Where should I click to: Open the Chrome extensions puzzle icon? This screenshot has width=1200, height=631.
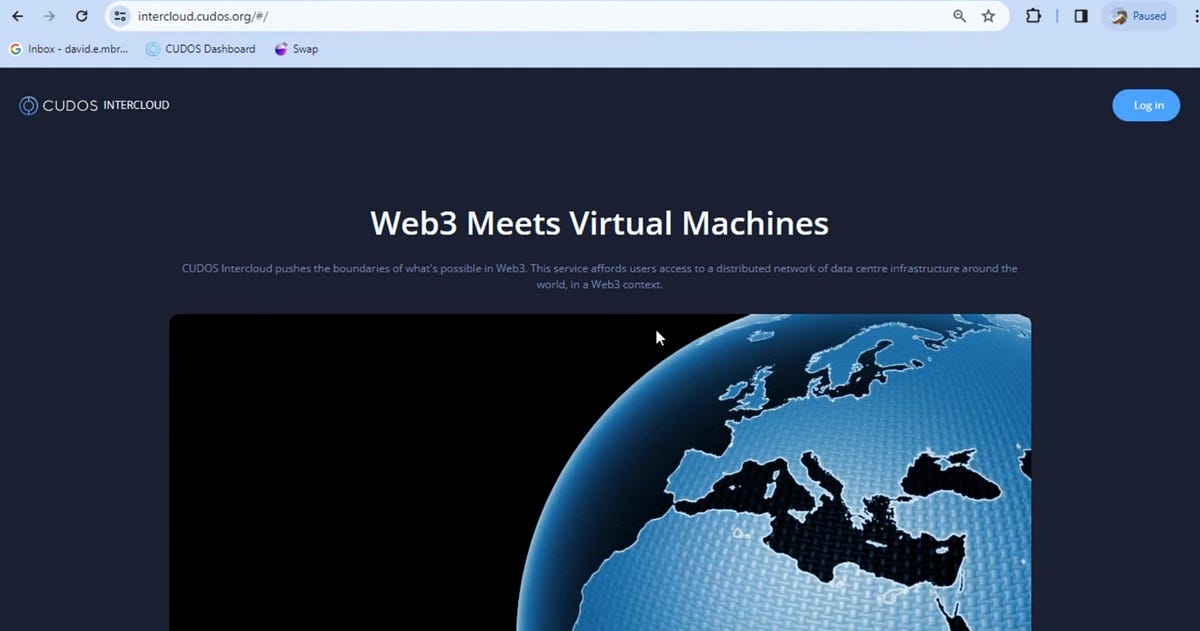[x=1034, y=16]
